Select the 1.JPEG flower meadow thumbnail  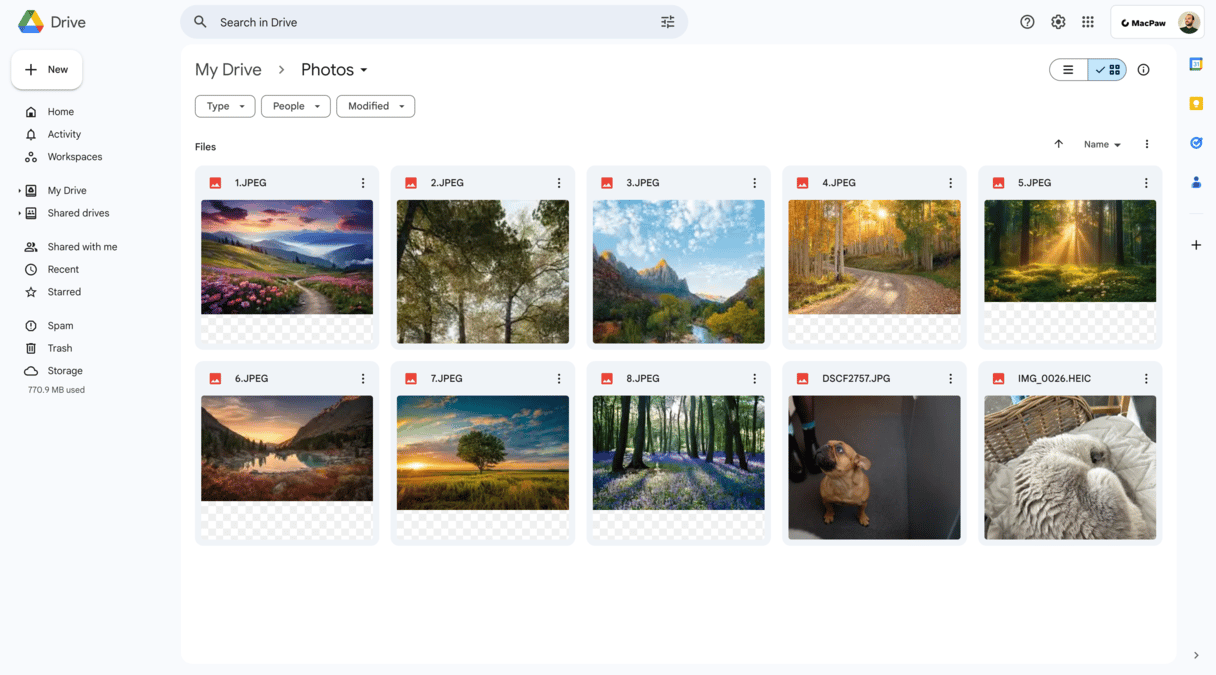tap(287, 257)
